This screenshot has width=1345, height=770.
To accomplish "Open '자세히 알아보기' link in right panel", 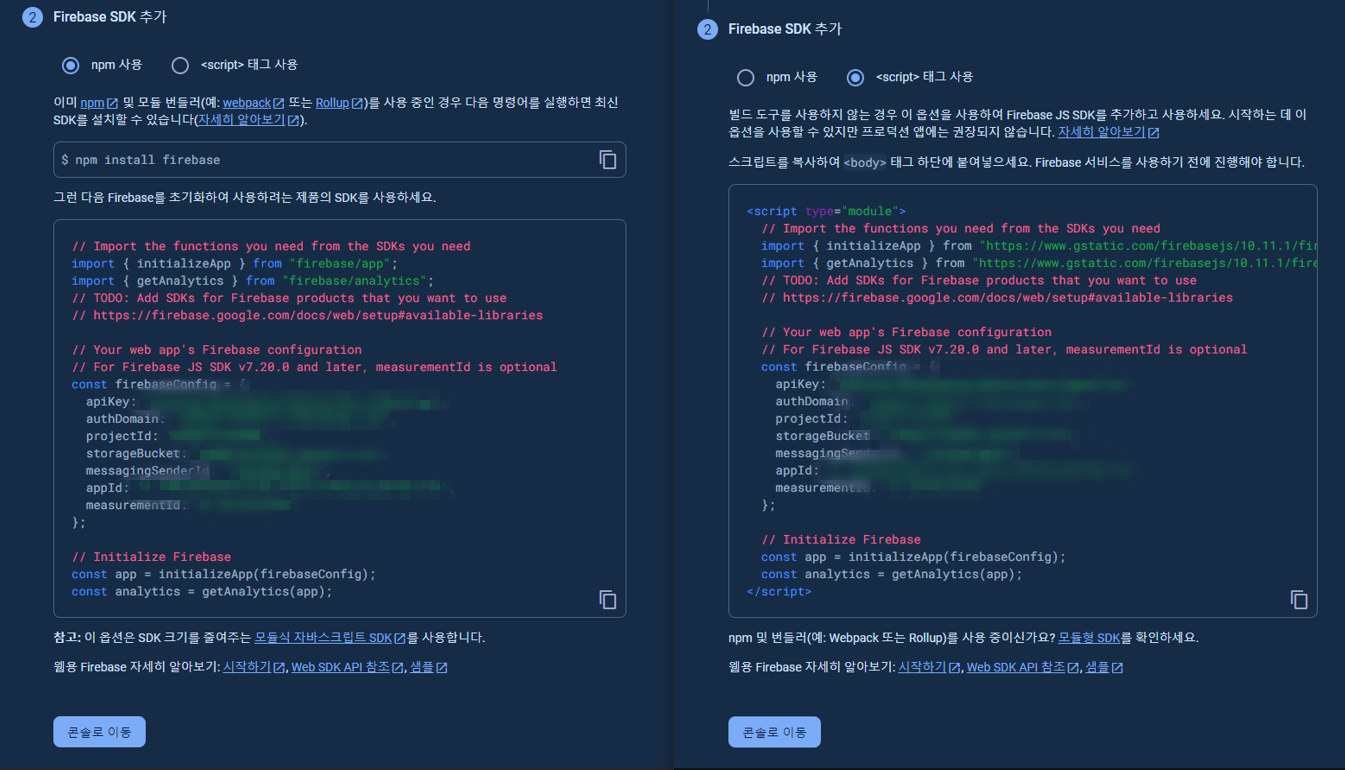I will click(1108, 132).
